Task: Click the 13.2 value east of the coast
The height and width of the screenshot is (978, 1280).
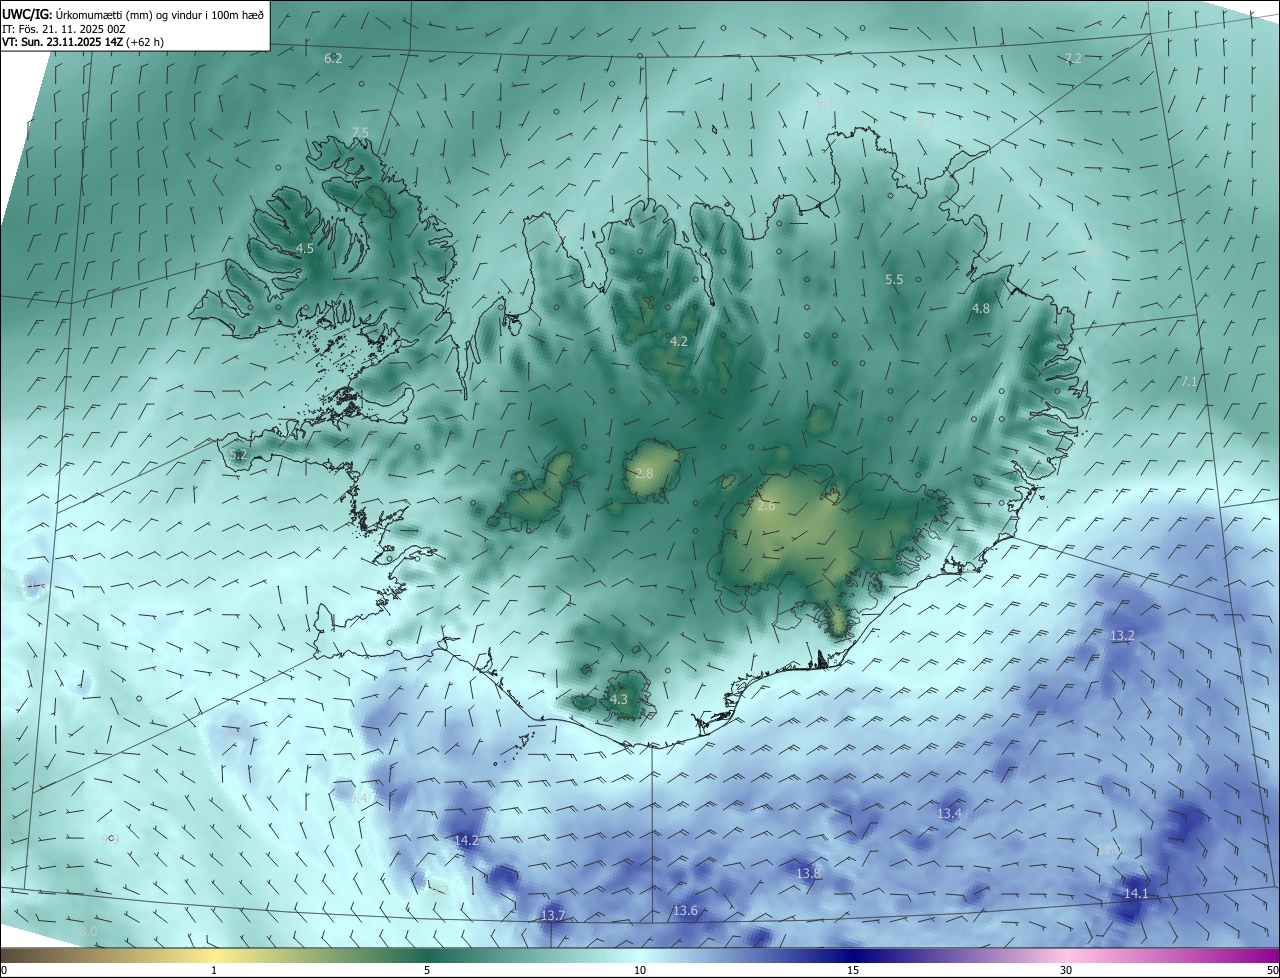Action: 1123,636
